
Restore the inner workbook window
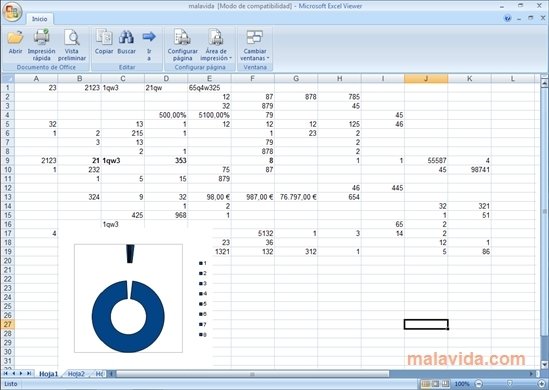[531, 18]
